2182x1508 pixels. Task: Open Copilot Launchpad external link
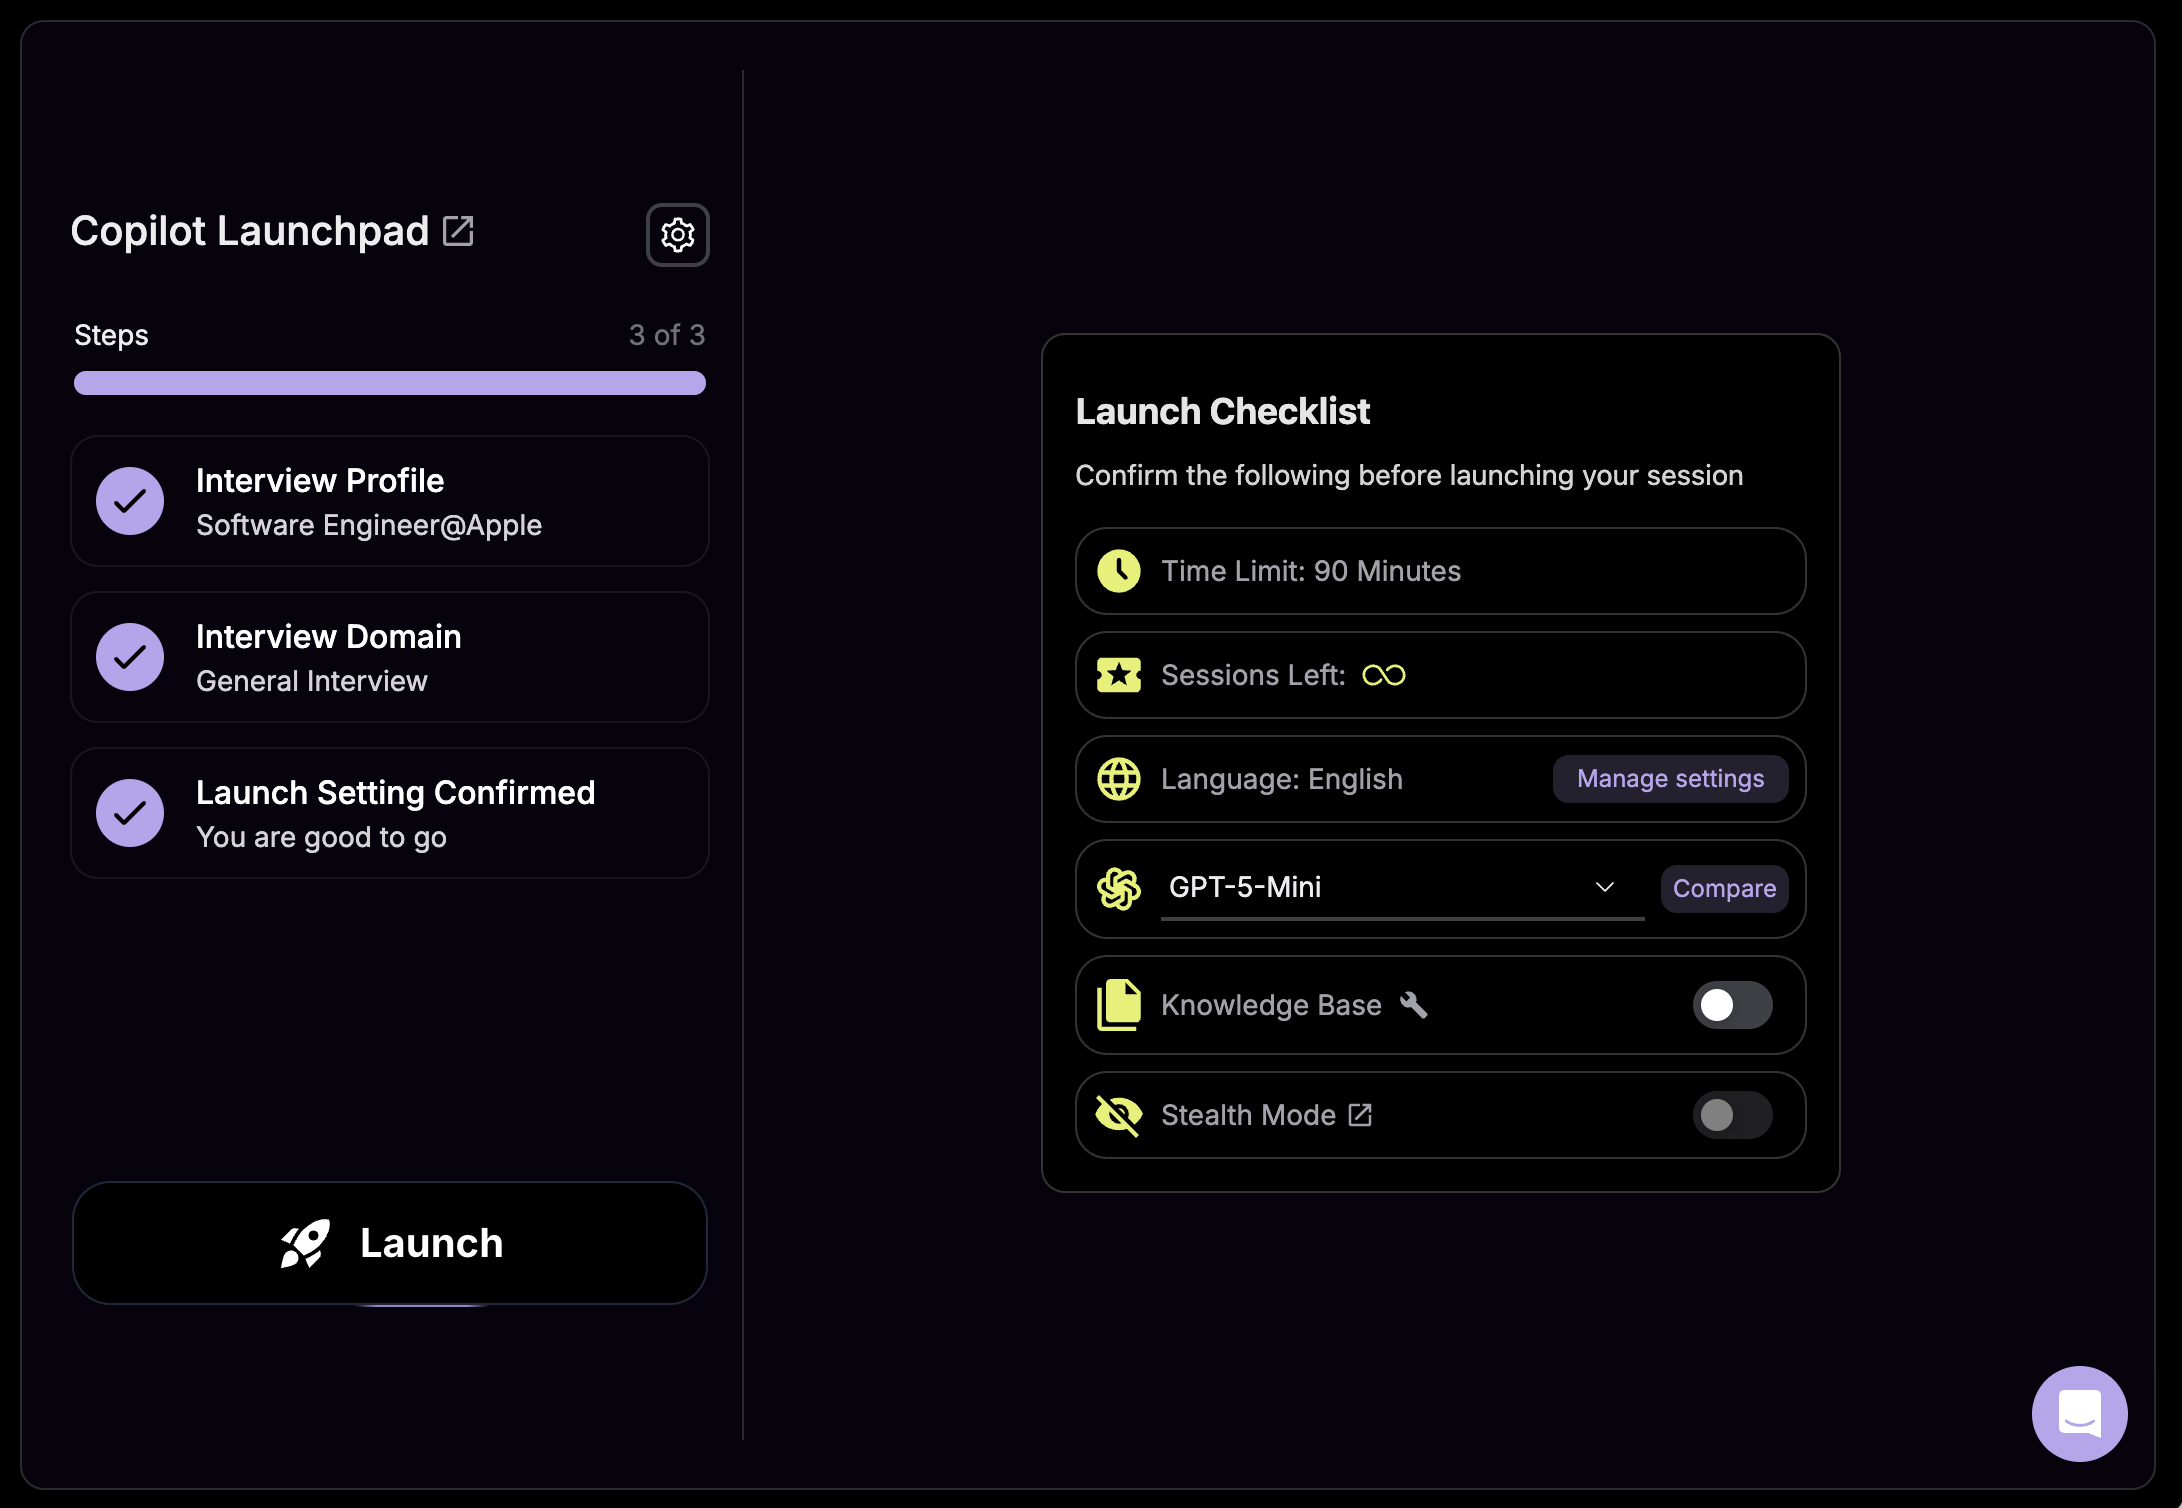point(458,230)
